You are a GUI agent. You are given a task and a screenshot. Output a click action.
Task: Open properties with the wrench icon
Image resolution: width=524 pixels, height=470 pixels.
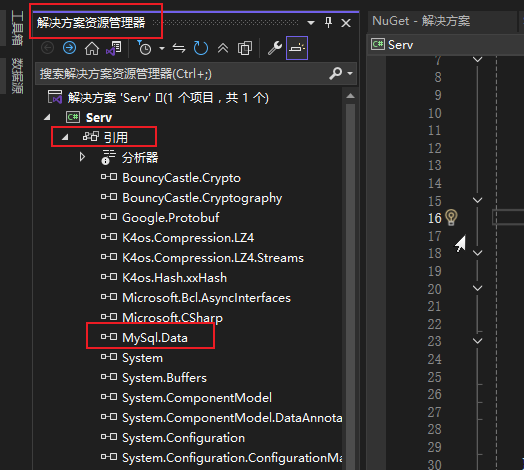[x=275, y=48]
